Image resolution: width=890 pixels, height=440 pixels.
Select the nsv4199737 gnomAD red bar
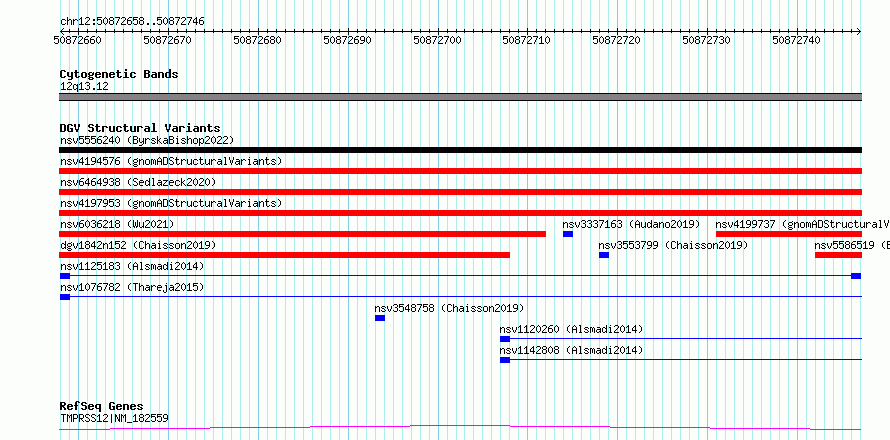point(789,234)
